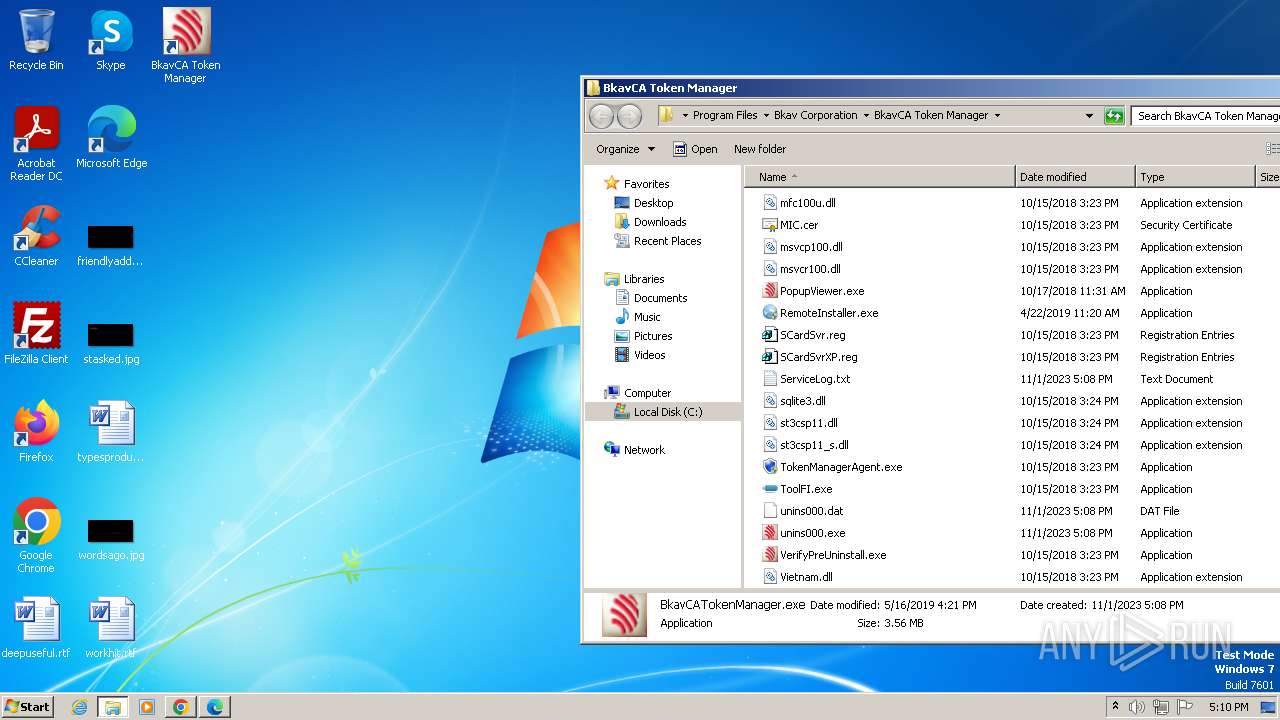The height and width of the screenshot is (720, 1280).
Task: Open Internet Explorer from taskbar
Action: (x=79, y=707)
